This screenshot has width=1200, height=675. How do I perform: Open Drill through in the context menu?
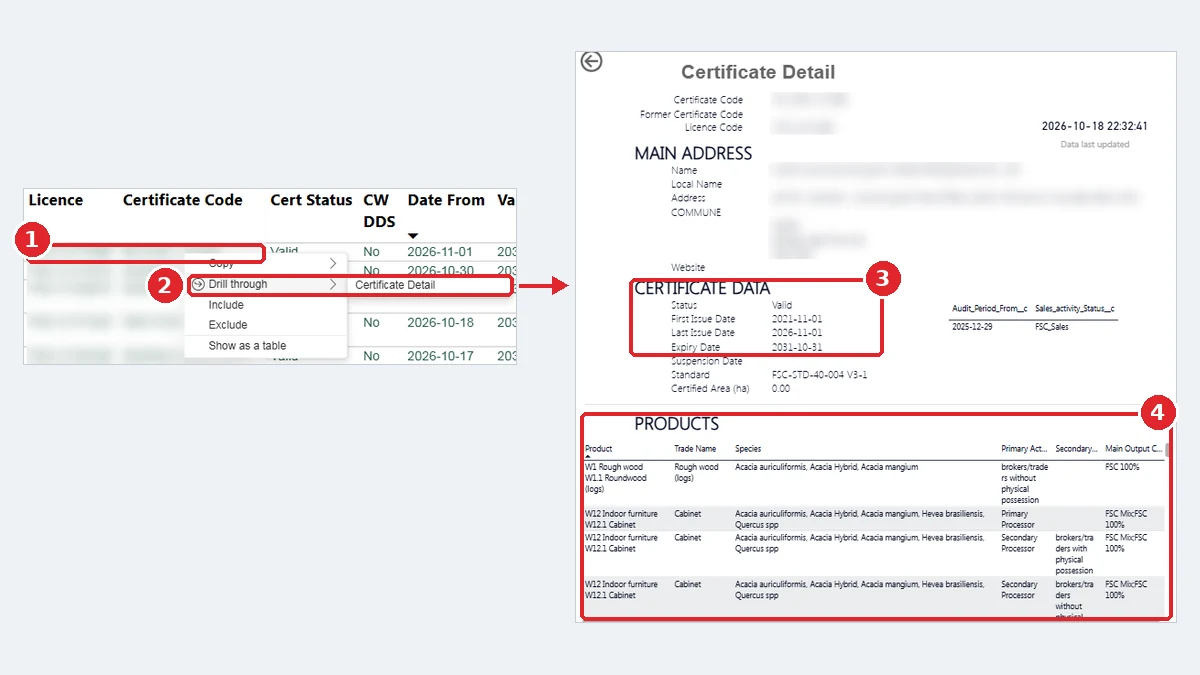coord(265,284)
